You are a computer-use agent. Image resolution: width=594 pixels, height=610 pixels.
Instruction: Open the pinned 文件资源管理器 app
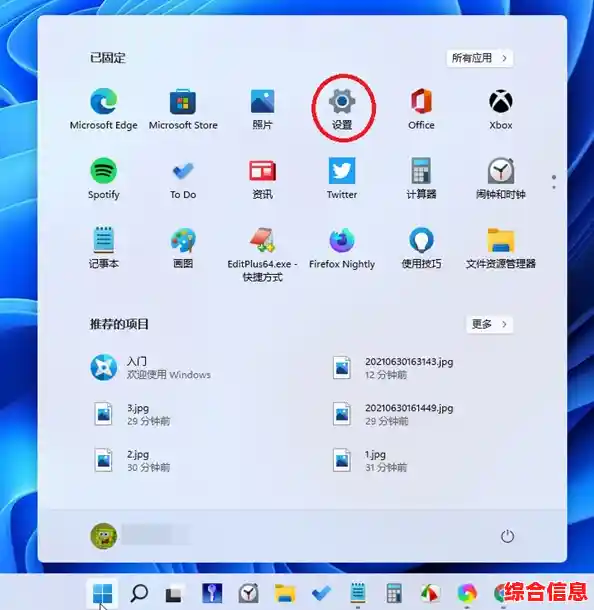click(x=501, y=248)
